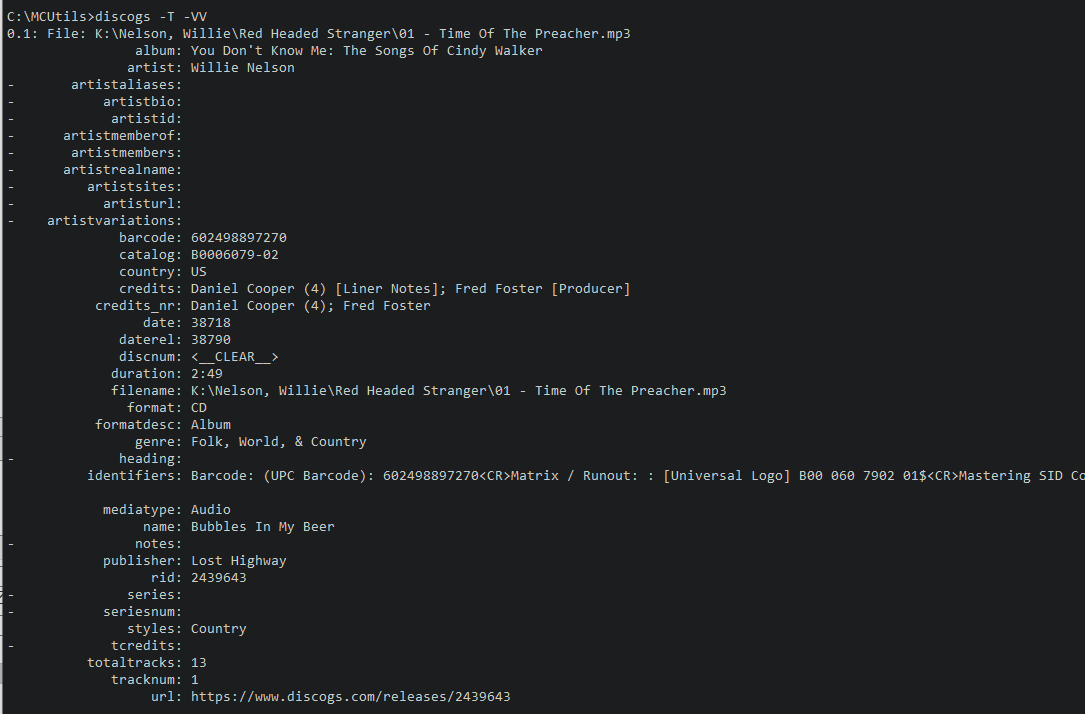
Task: Click the catalog value B0006079-02
Action: 235,255
